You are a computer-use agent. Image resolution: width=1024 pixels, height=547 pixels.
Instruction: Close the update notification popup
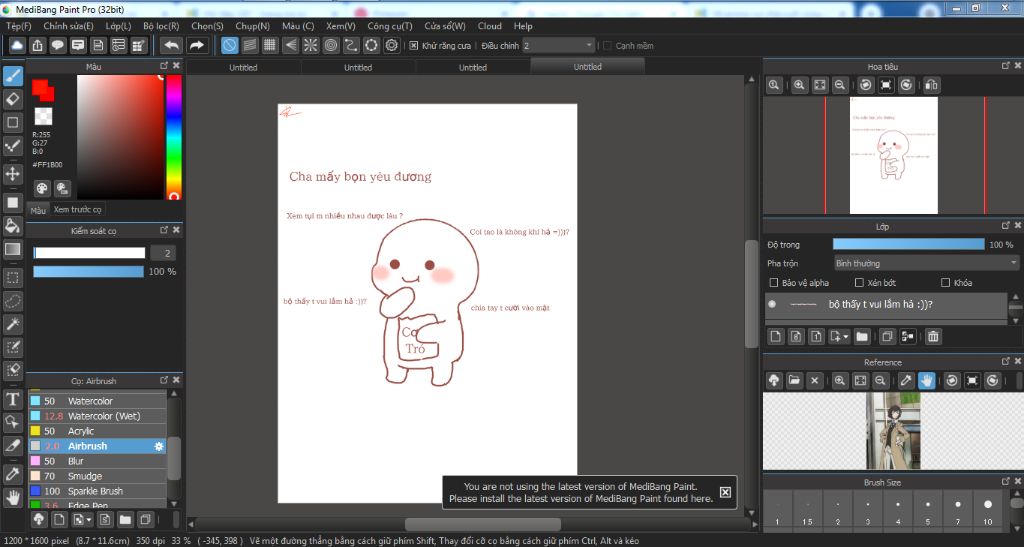click(725, 491)
